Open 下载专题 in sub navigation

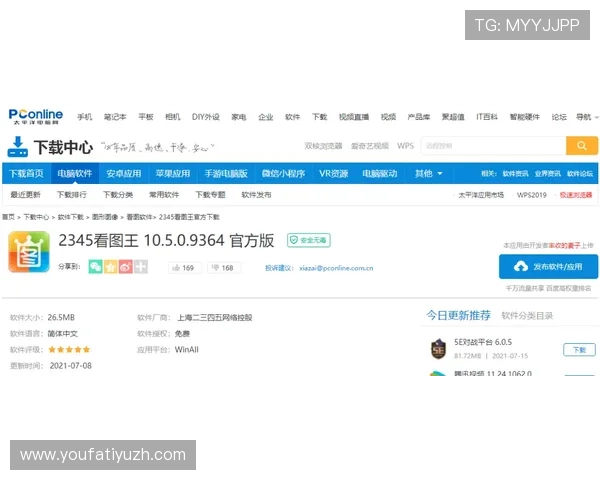(210, 195)
